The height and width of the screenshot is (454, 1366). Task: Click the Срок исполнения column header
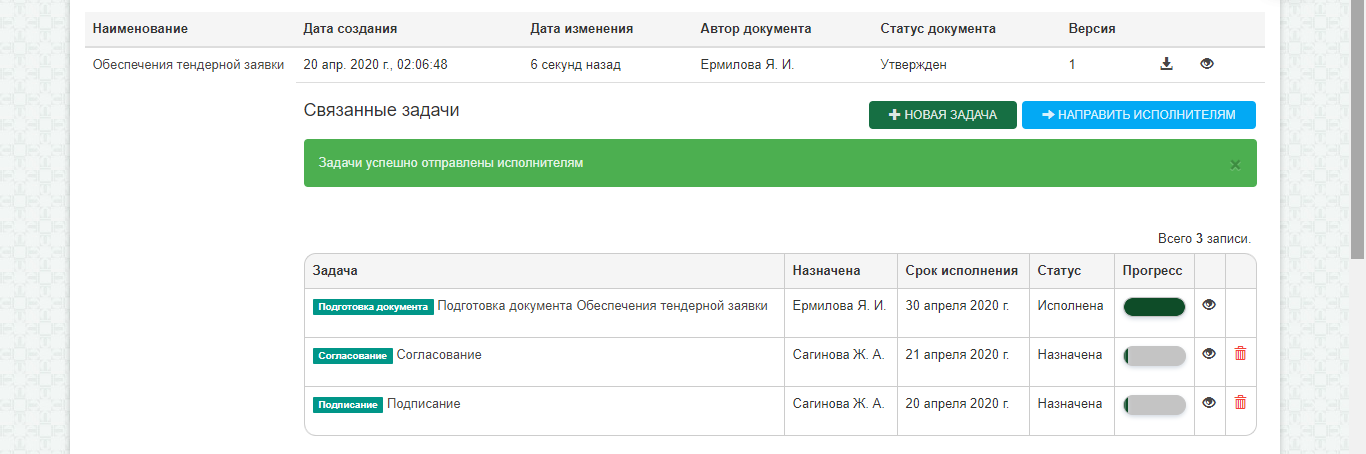[x=961, y=271]
